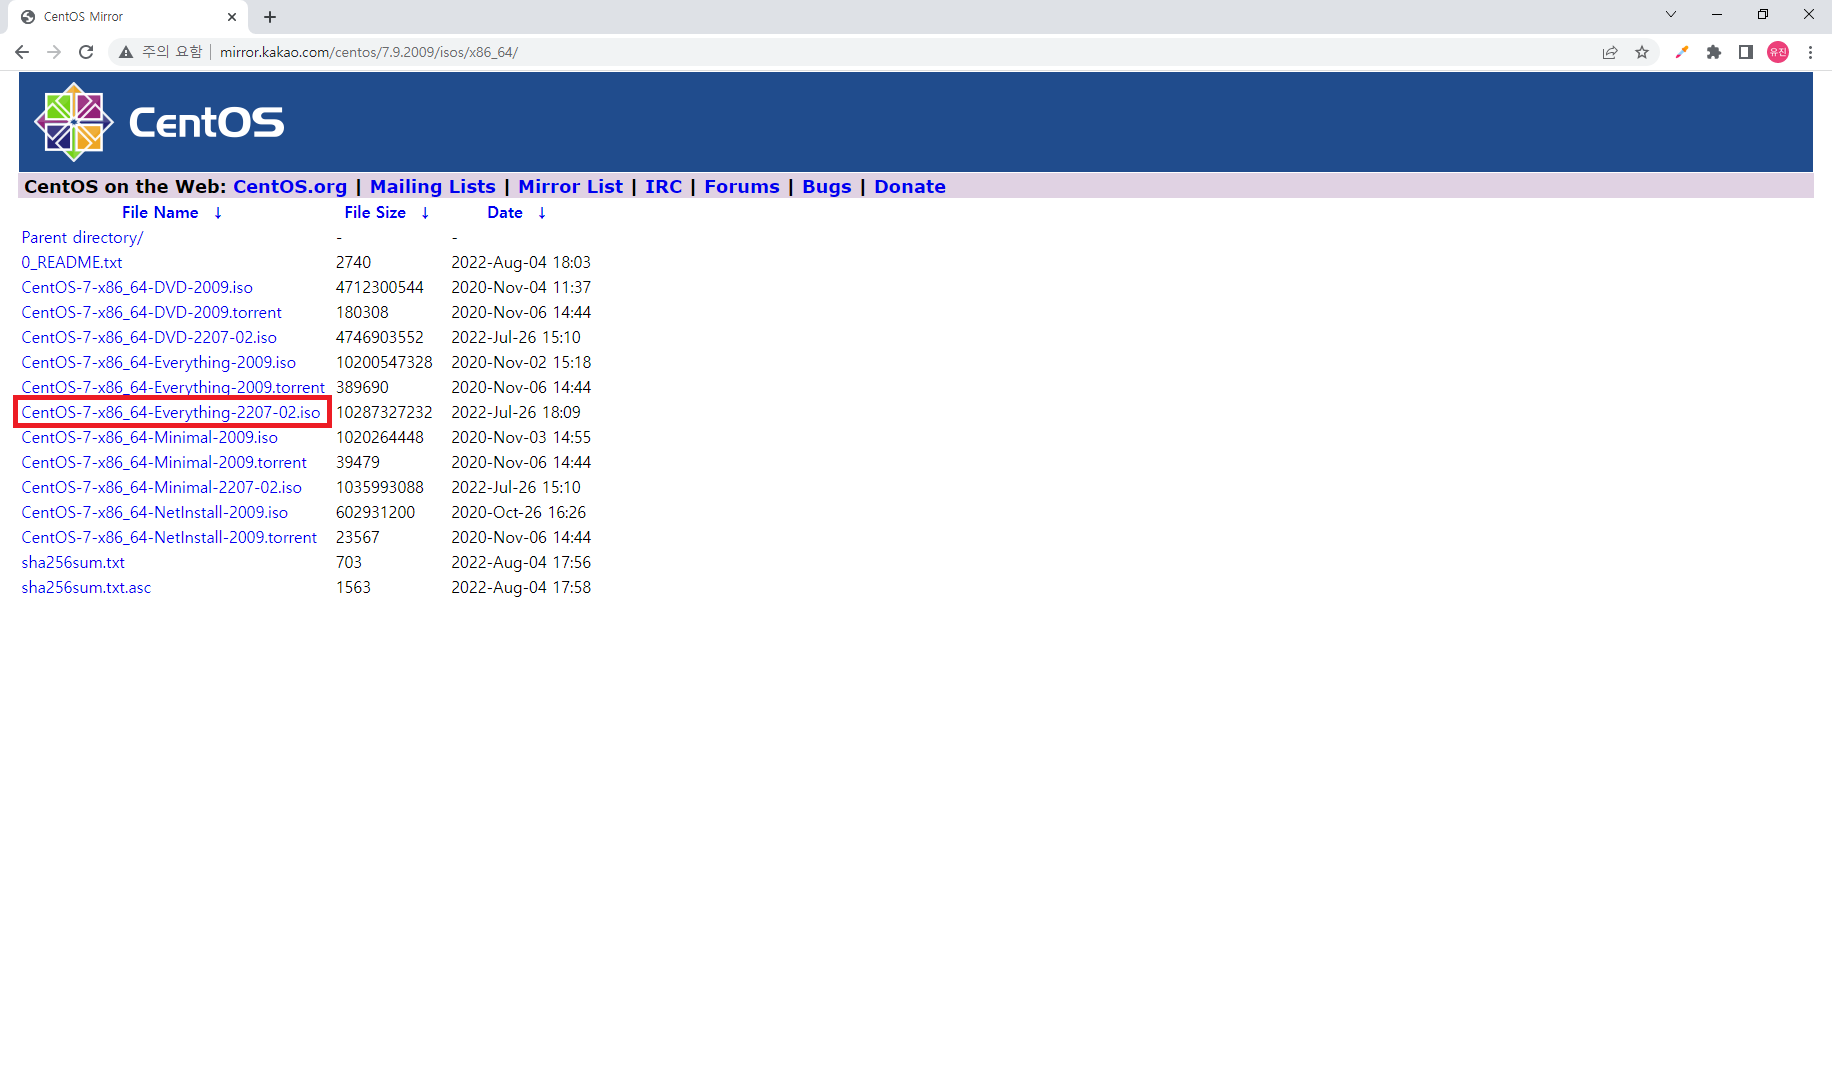Click the CentOS logo banner
The image size is (1832, 1080).
pyautogui.click(x=160, y=122)
